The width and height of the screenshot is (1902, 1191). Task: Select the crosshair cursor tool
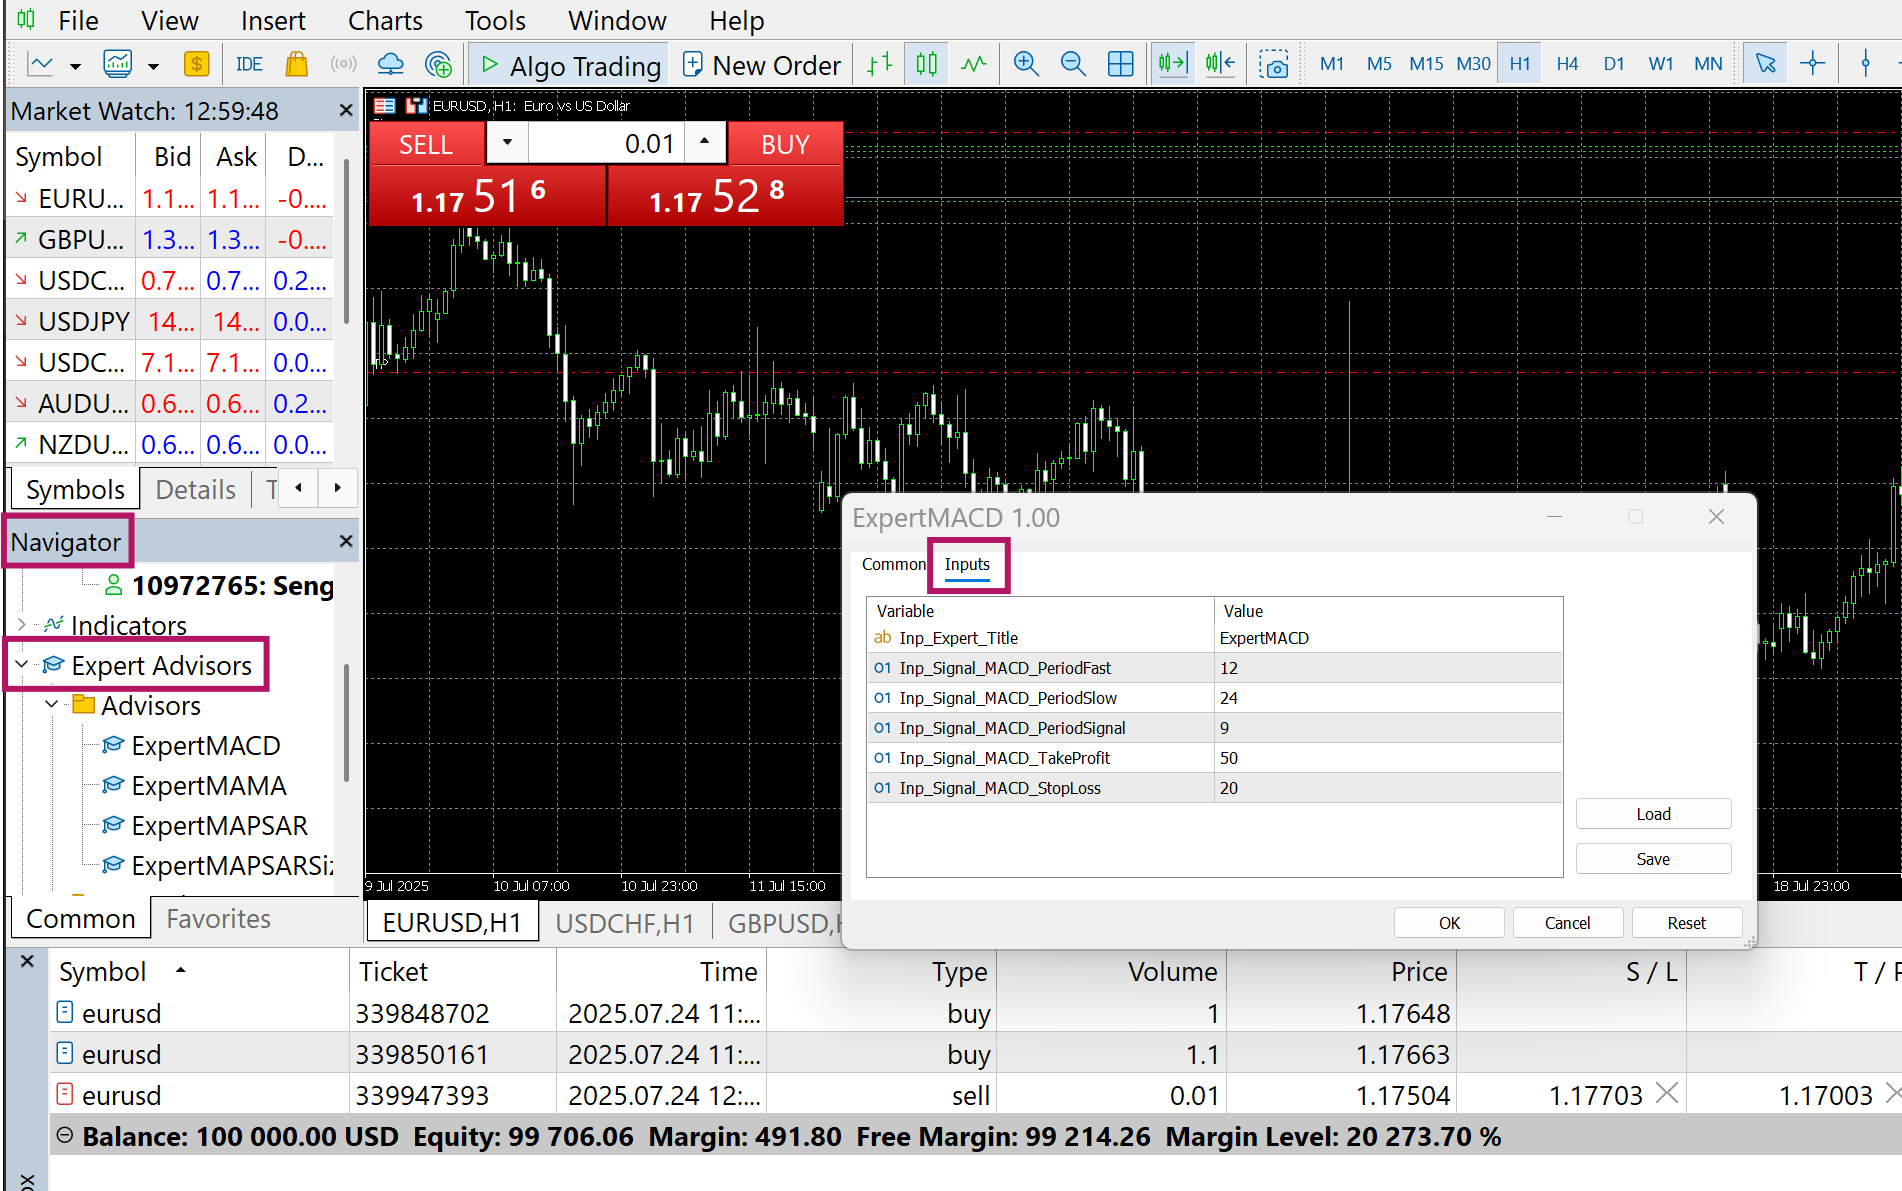click(1812, 64)
